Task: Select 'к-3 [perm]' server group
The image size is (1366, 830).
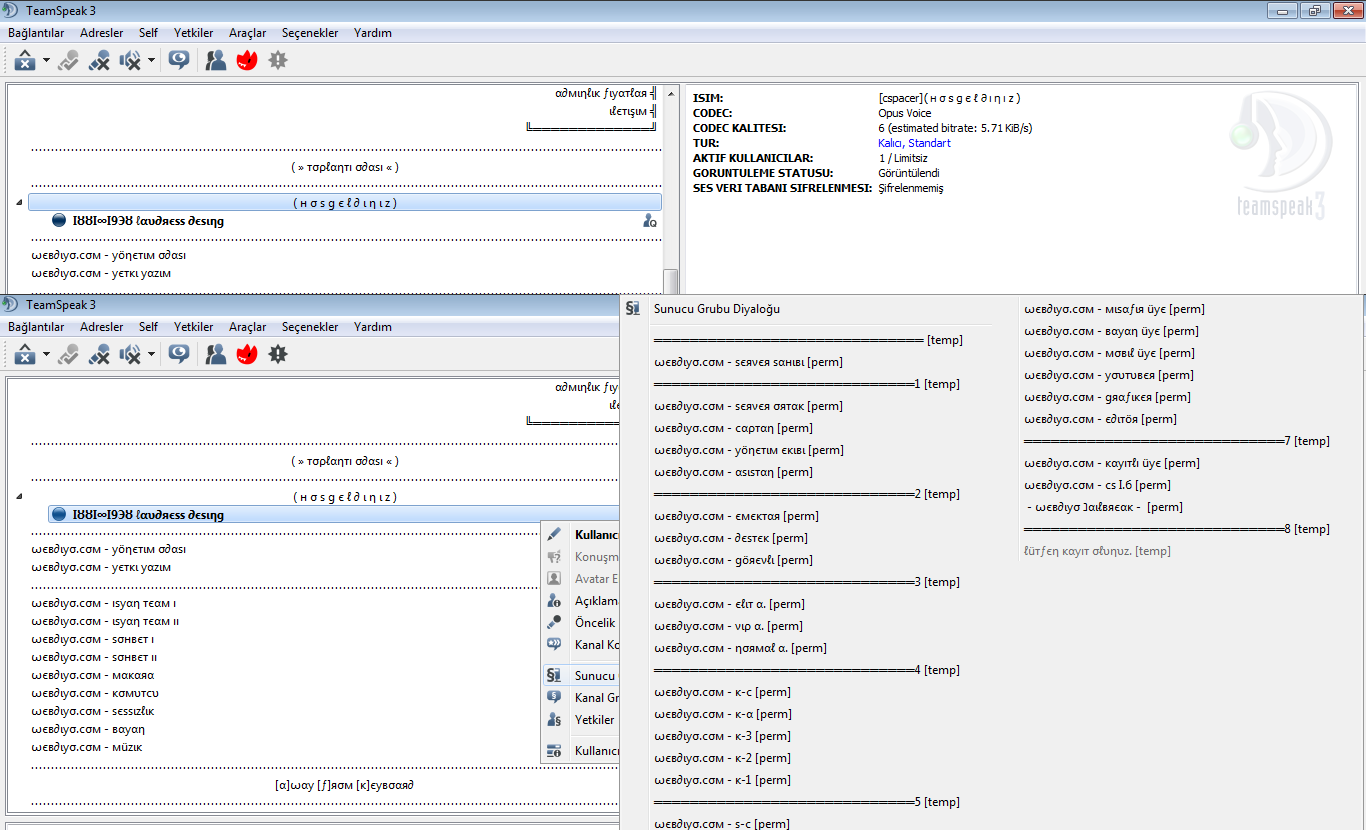Action: pos(722,736)
